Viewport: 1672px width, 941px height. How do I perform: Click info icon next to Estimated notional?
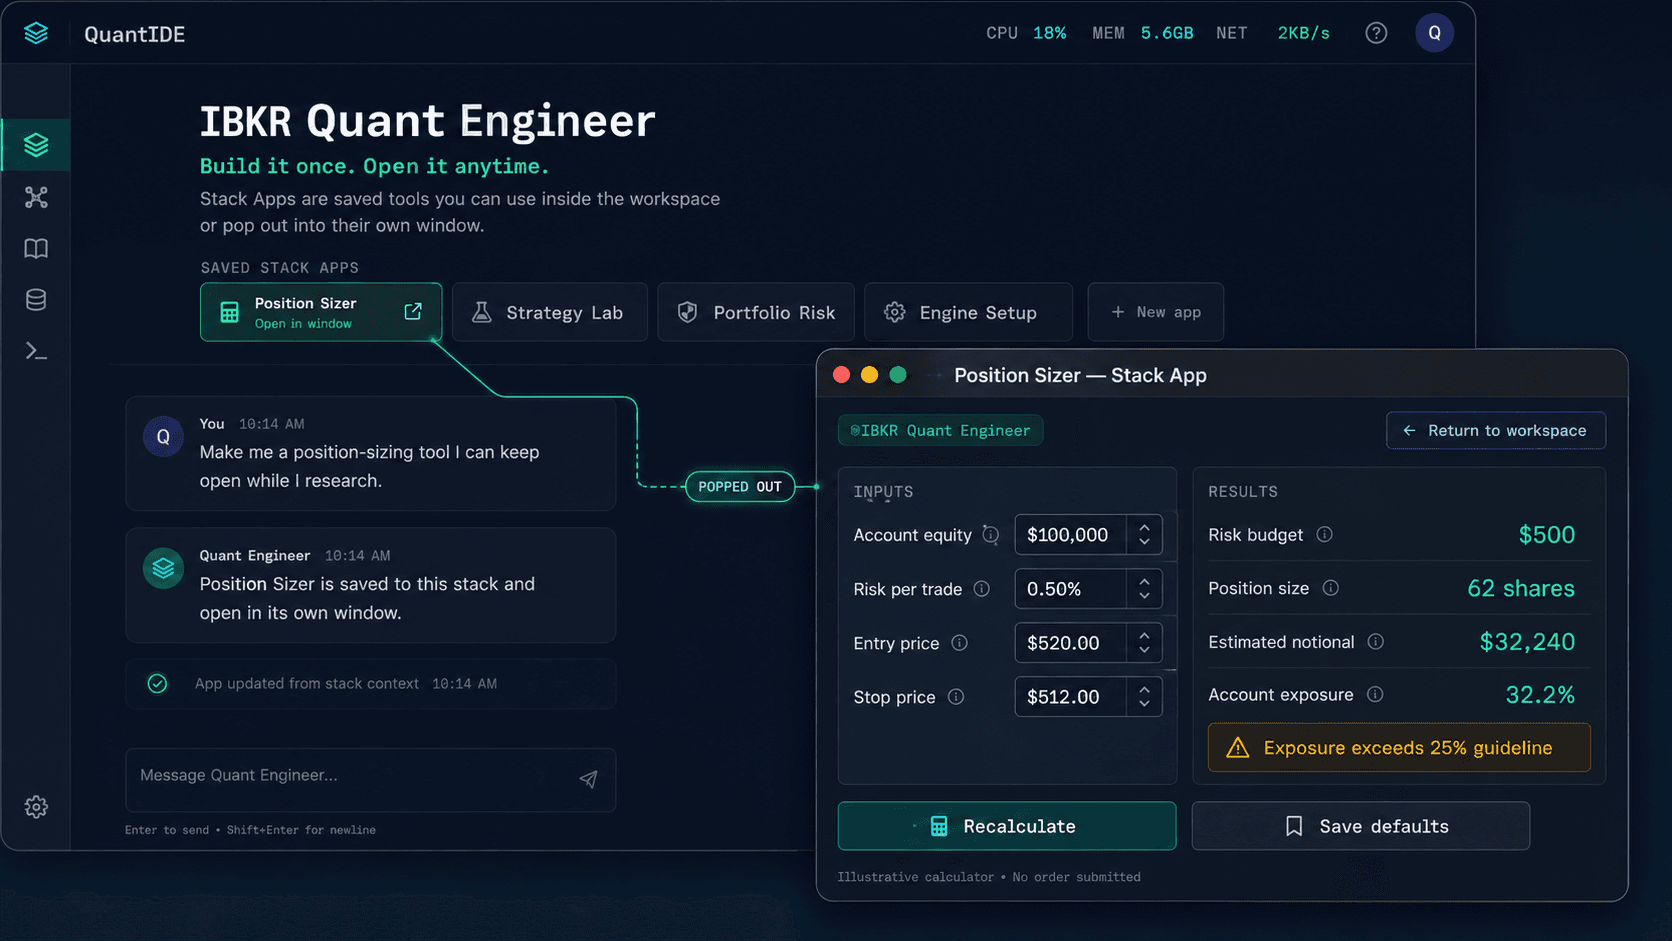[1376, 642]
